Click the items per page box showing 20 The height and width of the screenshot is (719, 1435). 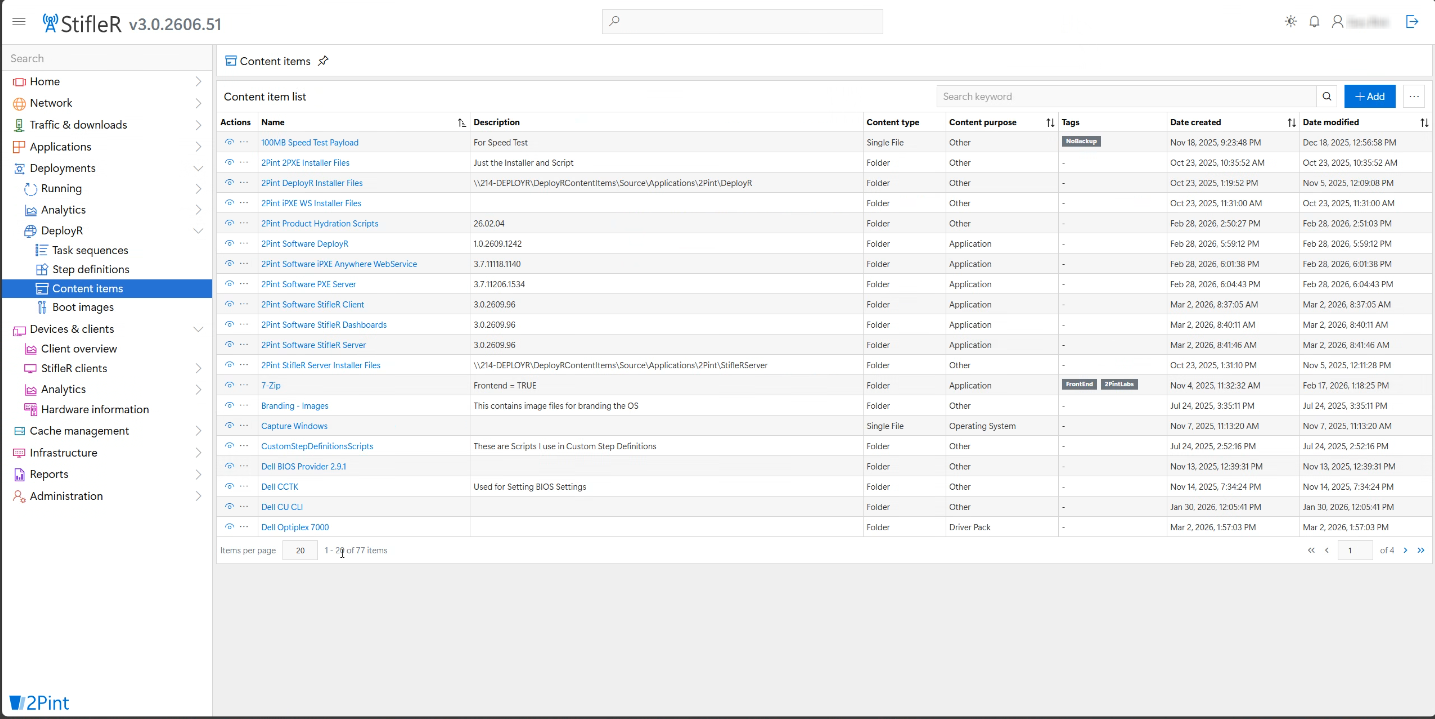[x=299, y=550]
